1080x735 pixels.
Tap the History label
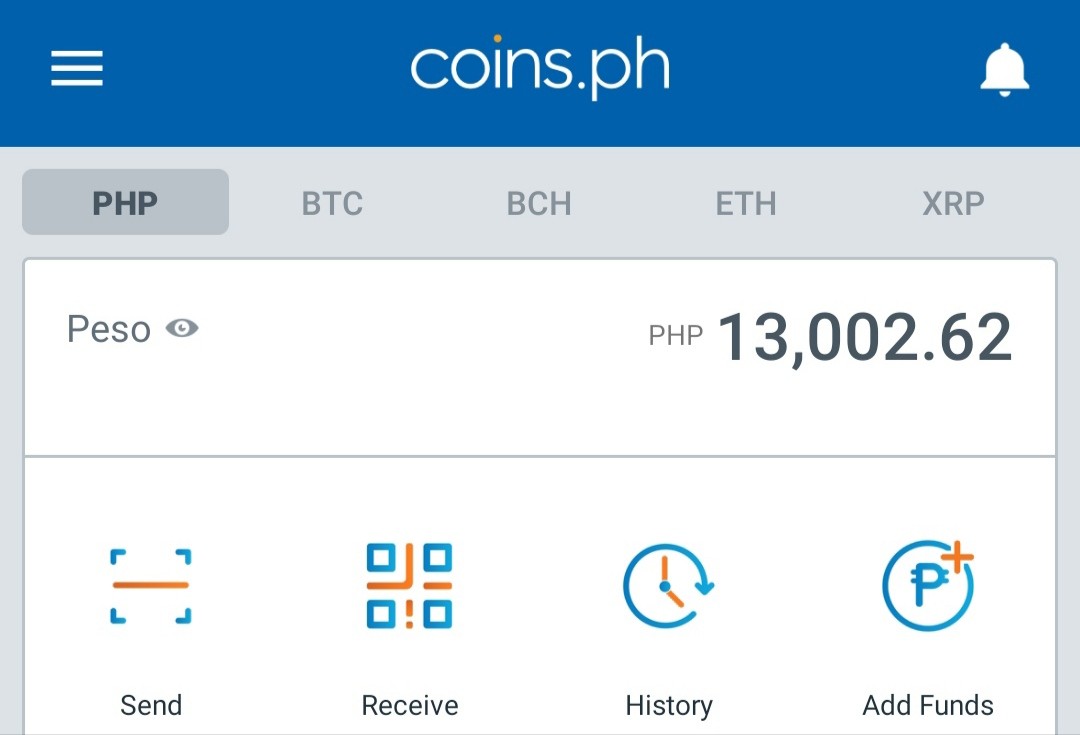tap(669, 705)
